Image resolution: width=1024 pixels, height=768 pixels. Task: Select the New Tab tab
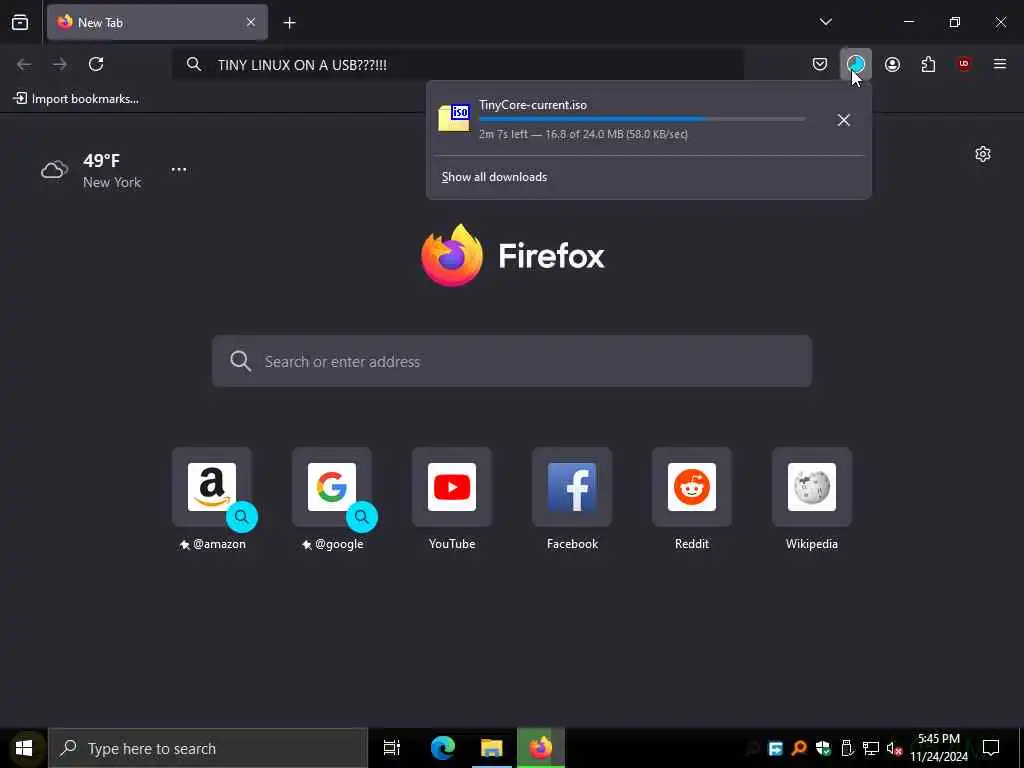click(x=157, y=22)
